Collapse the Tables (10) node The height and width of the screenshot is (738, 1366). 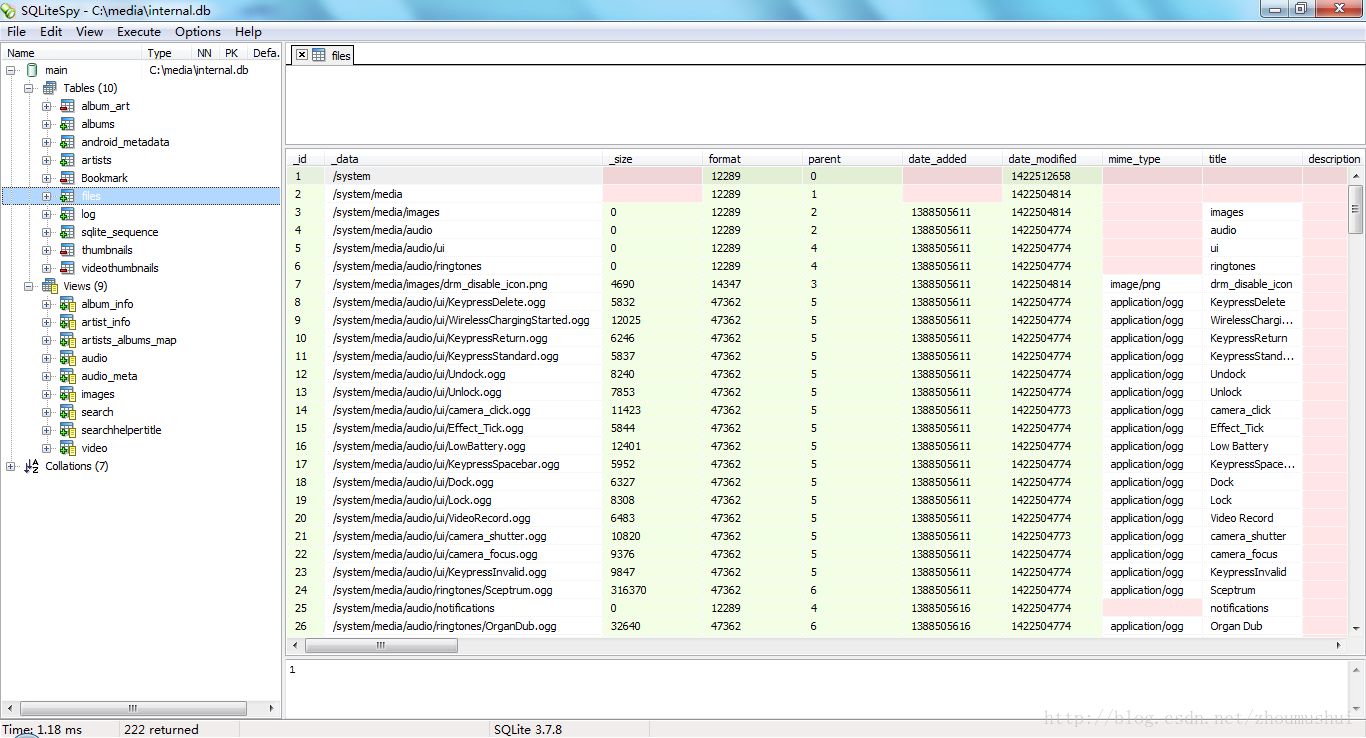(x=29, y=88)
